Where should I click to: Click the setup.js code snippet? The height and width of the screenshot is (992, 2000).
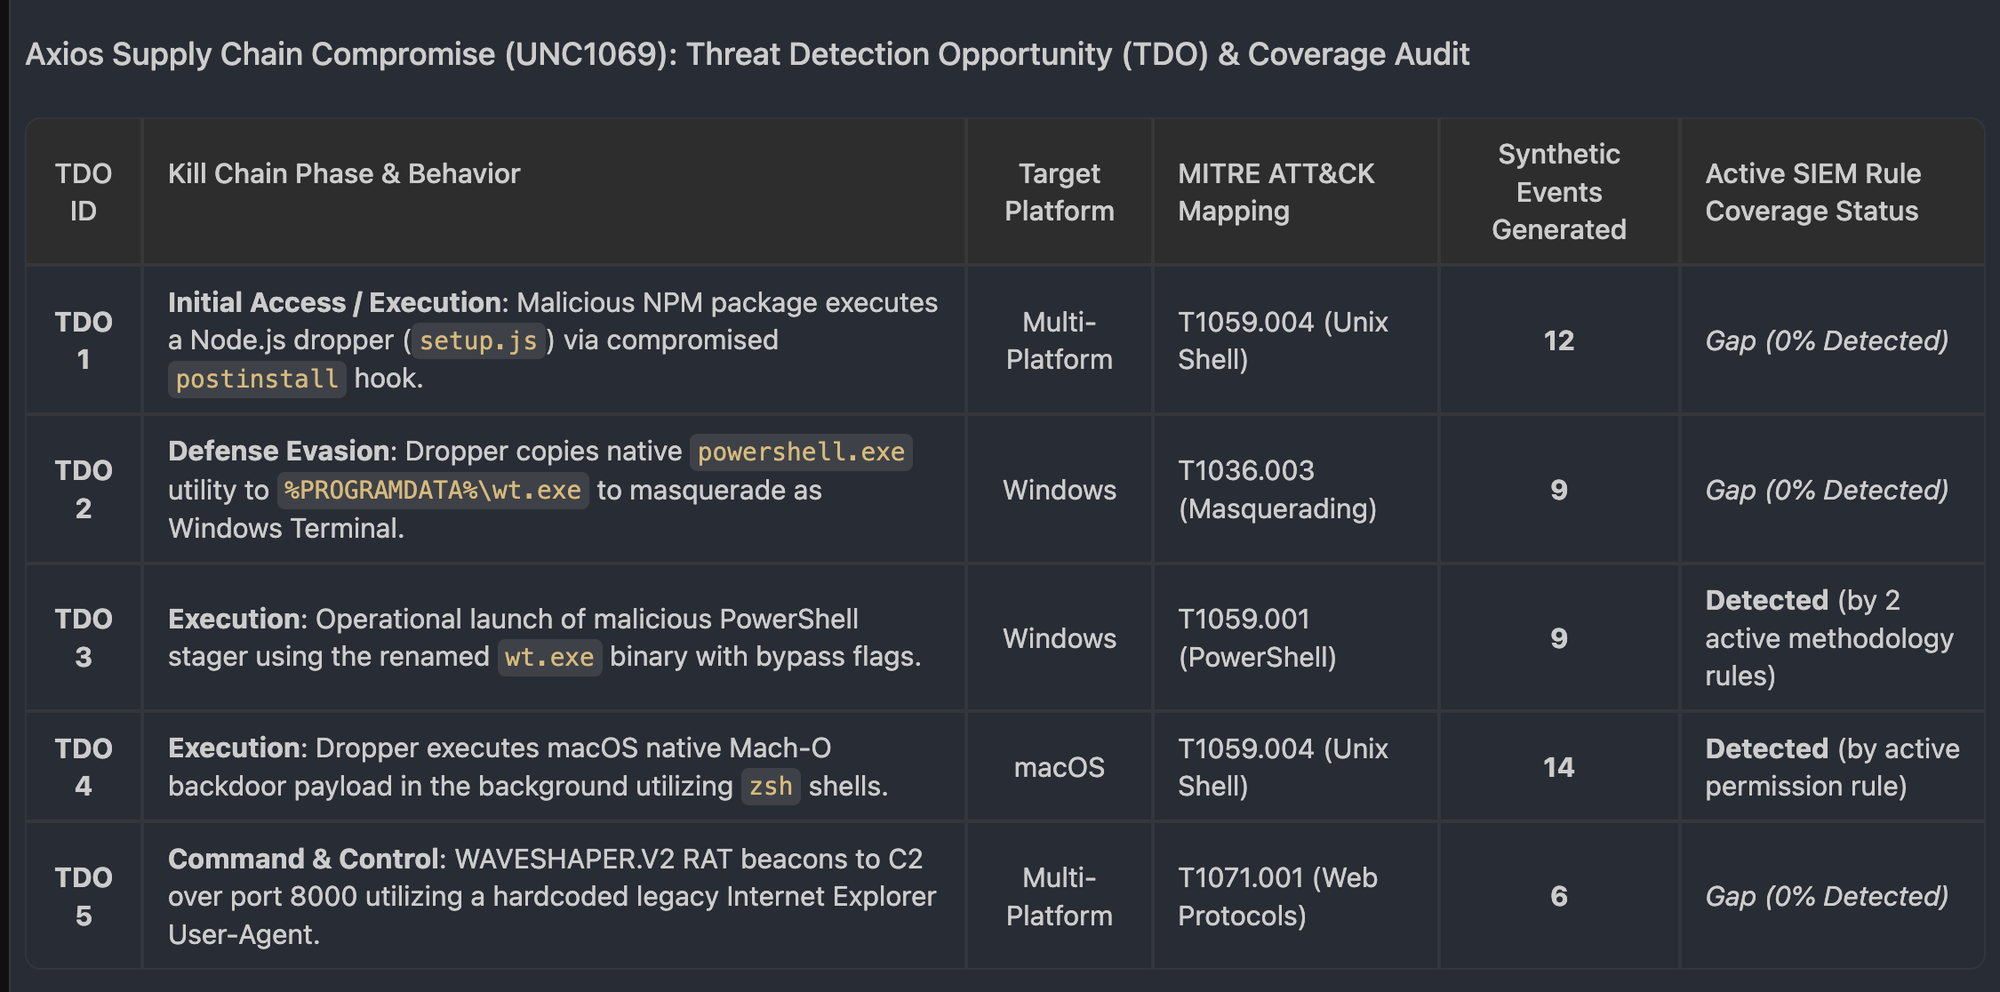point(478,341)
